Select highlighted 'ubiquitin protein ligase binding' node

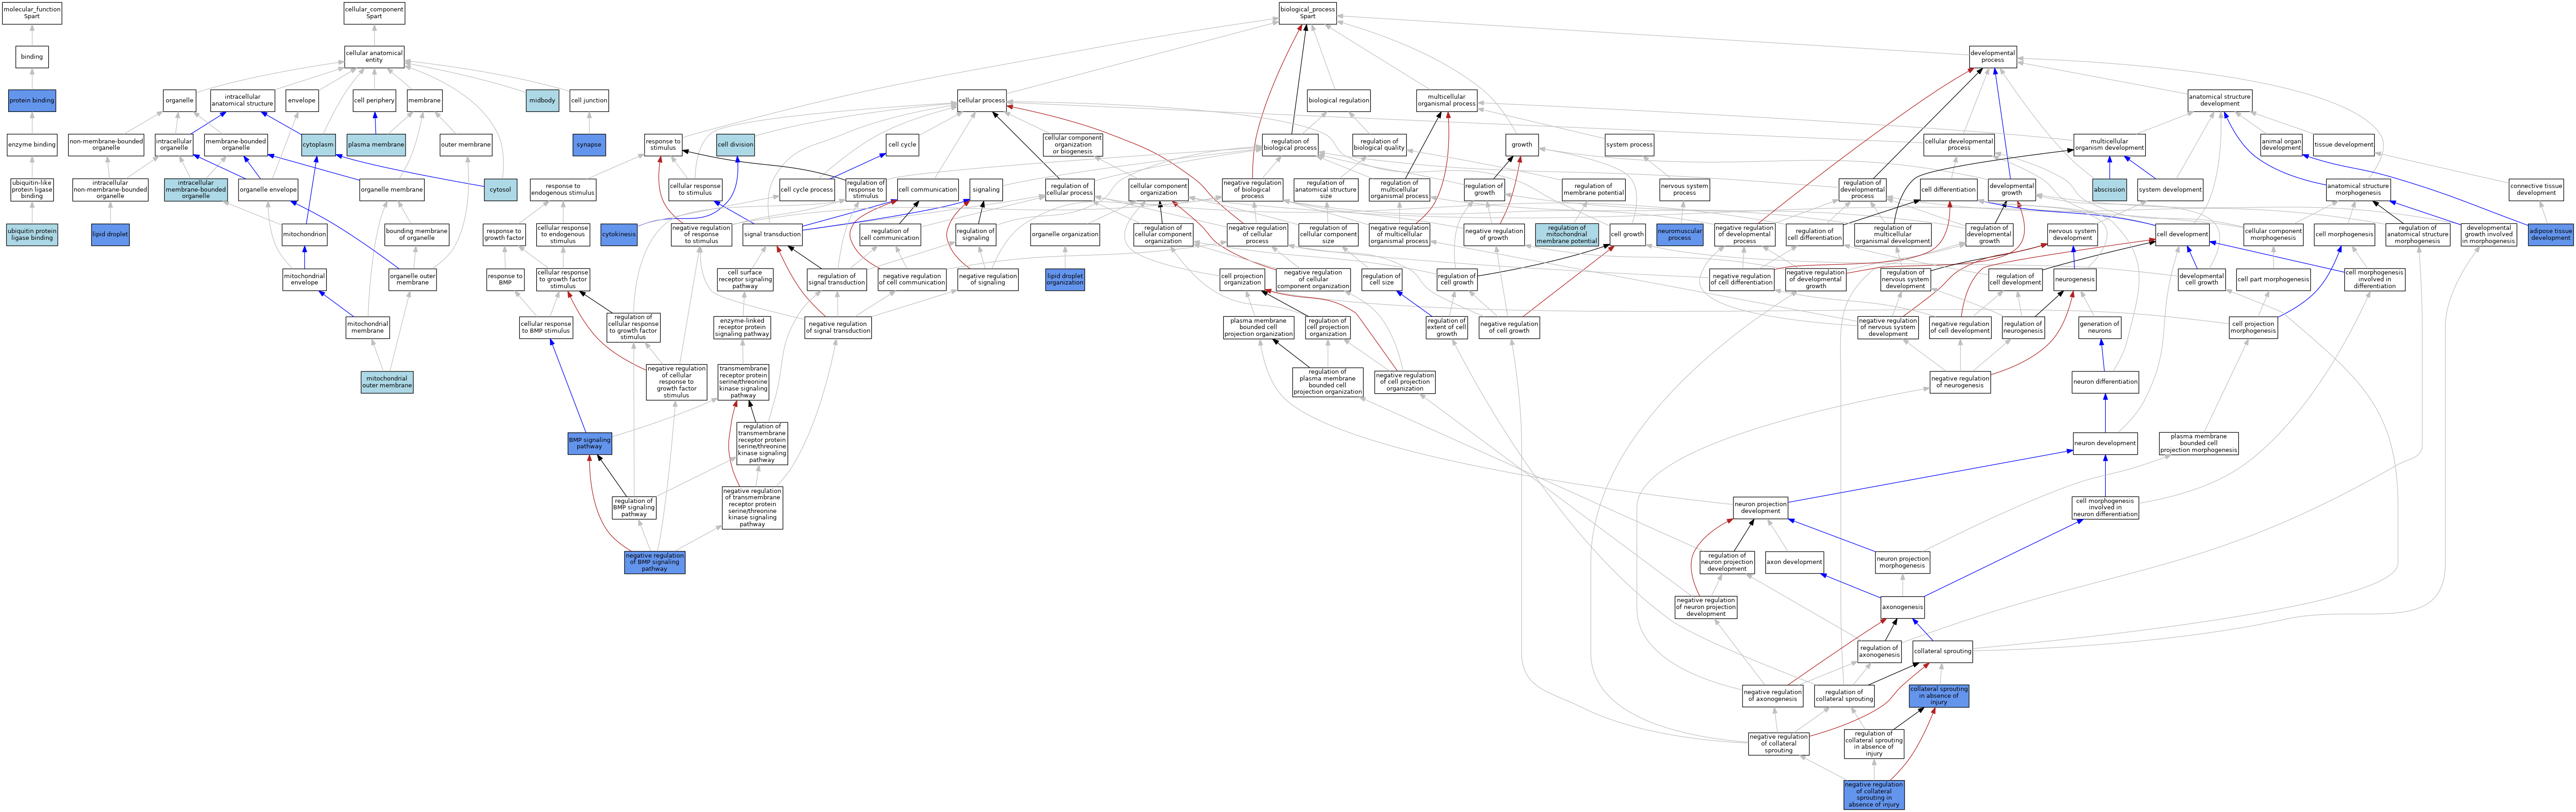click(x=32, y=235)
